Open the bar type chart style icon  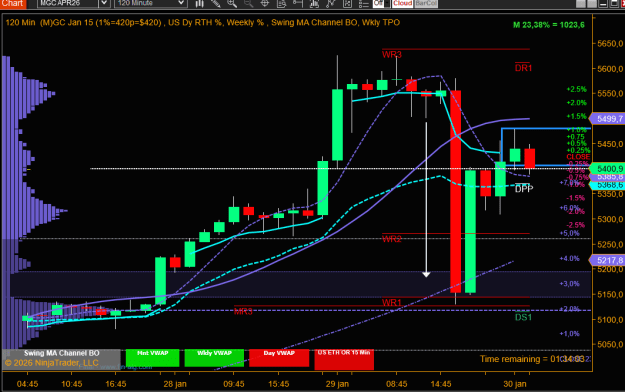pyautogui.click(x=199, y=4)
